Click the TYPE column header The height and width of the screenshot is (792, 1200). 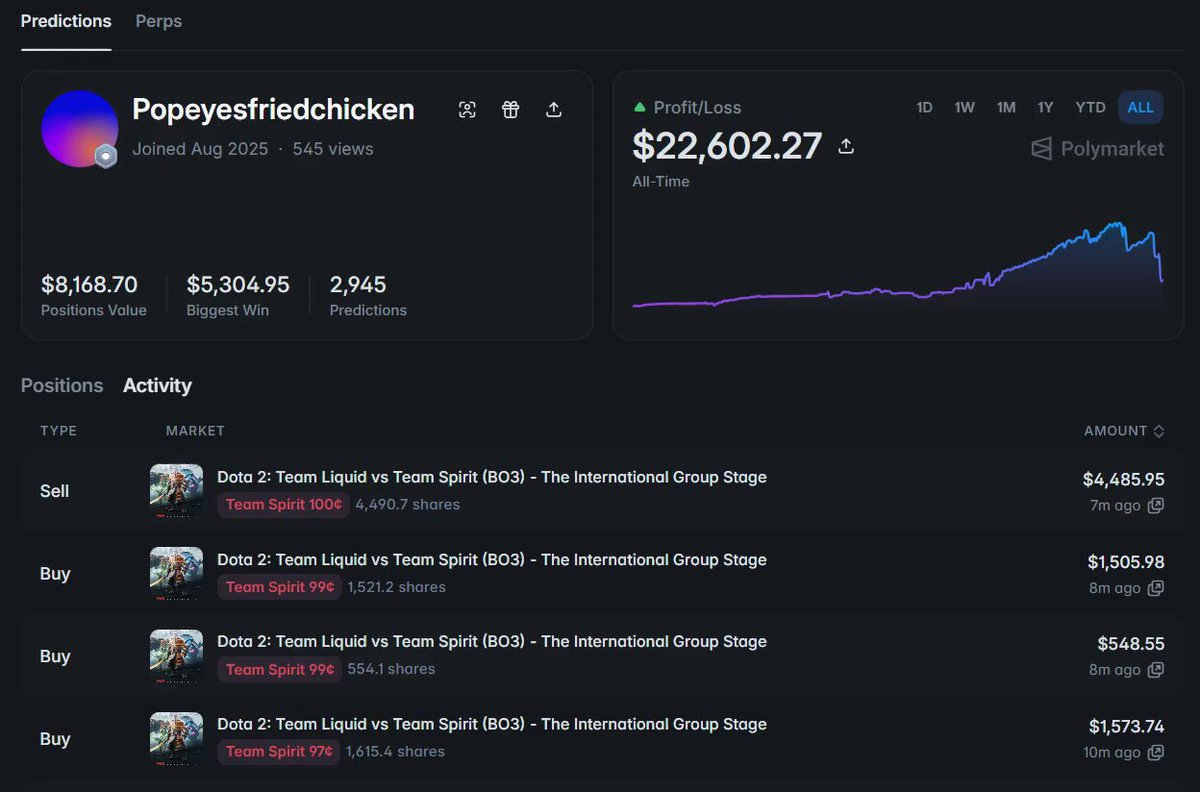[x=59, y=431]
